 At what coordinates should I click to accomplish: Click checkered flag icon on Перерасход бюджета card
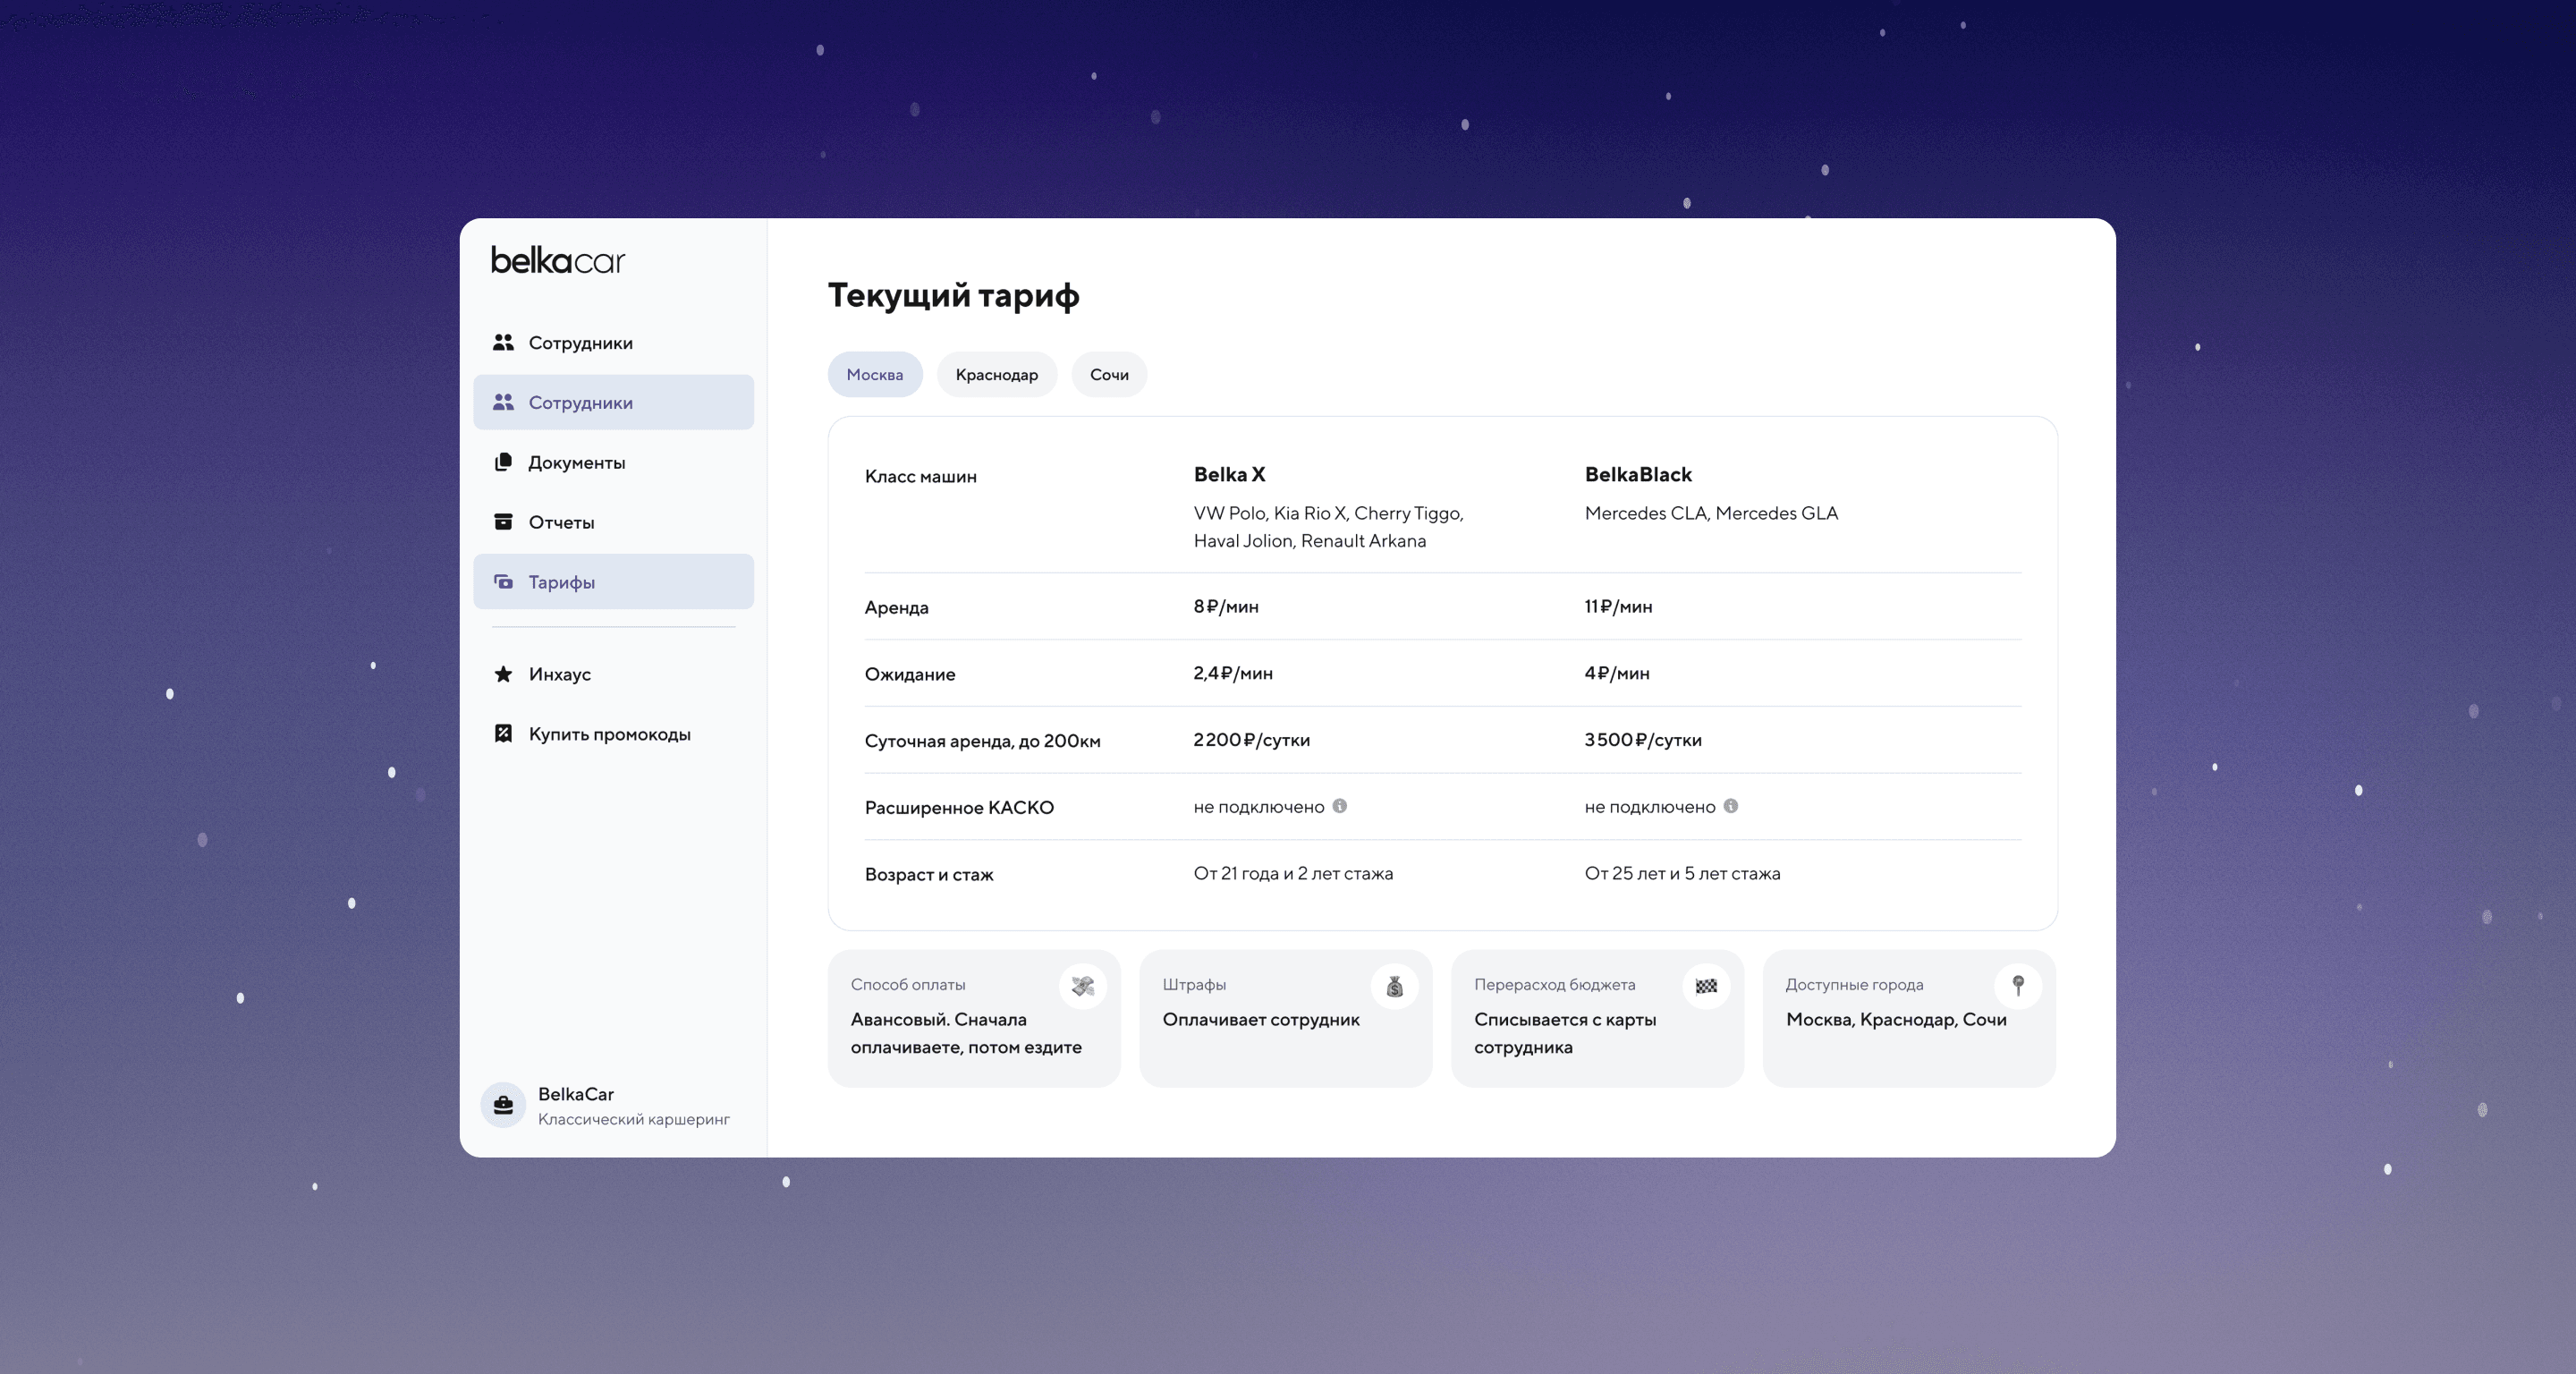[1706, 986]
